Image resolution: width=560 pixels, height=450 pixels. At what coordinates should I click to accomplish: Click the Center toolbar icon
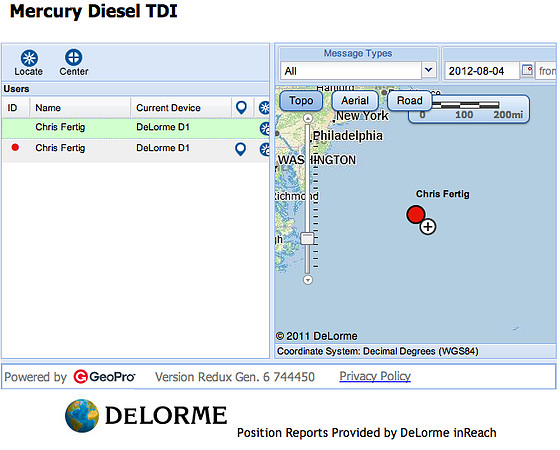click(74, 58)
